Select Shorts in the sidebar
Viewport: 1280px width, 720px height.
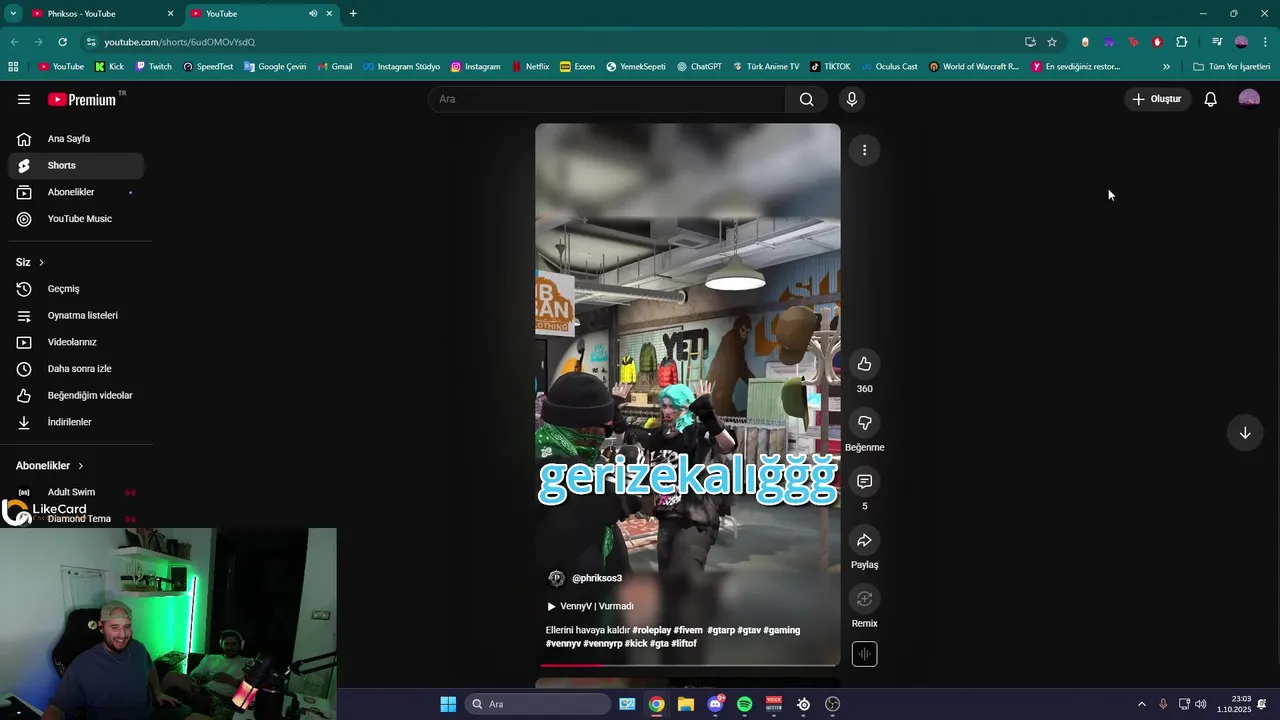click(x=76, y=165)
